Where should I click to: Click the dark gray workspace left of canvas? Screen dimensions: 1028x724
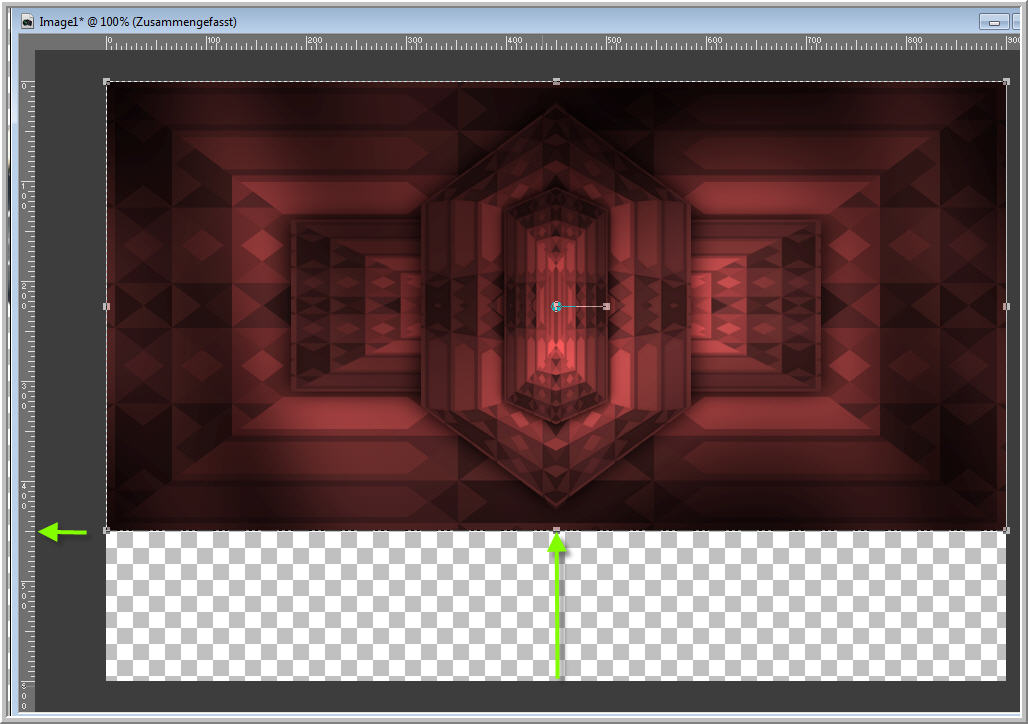pyautogui.click(x=70, y=300)
